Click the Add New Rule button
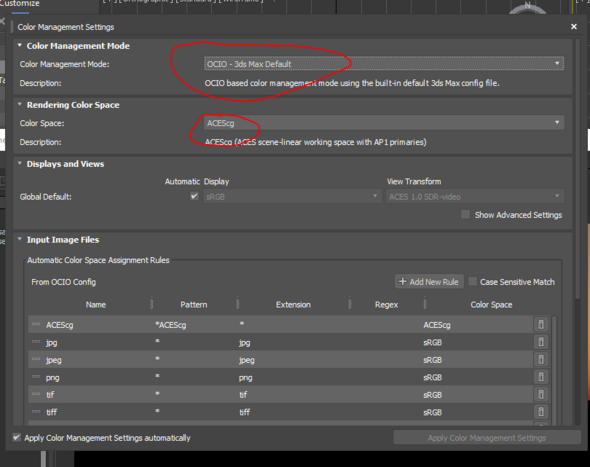The height and width of the screenshot is (467, 590). 429,281
